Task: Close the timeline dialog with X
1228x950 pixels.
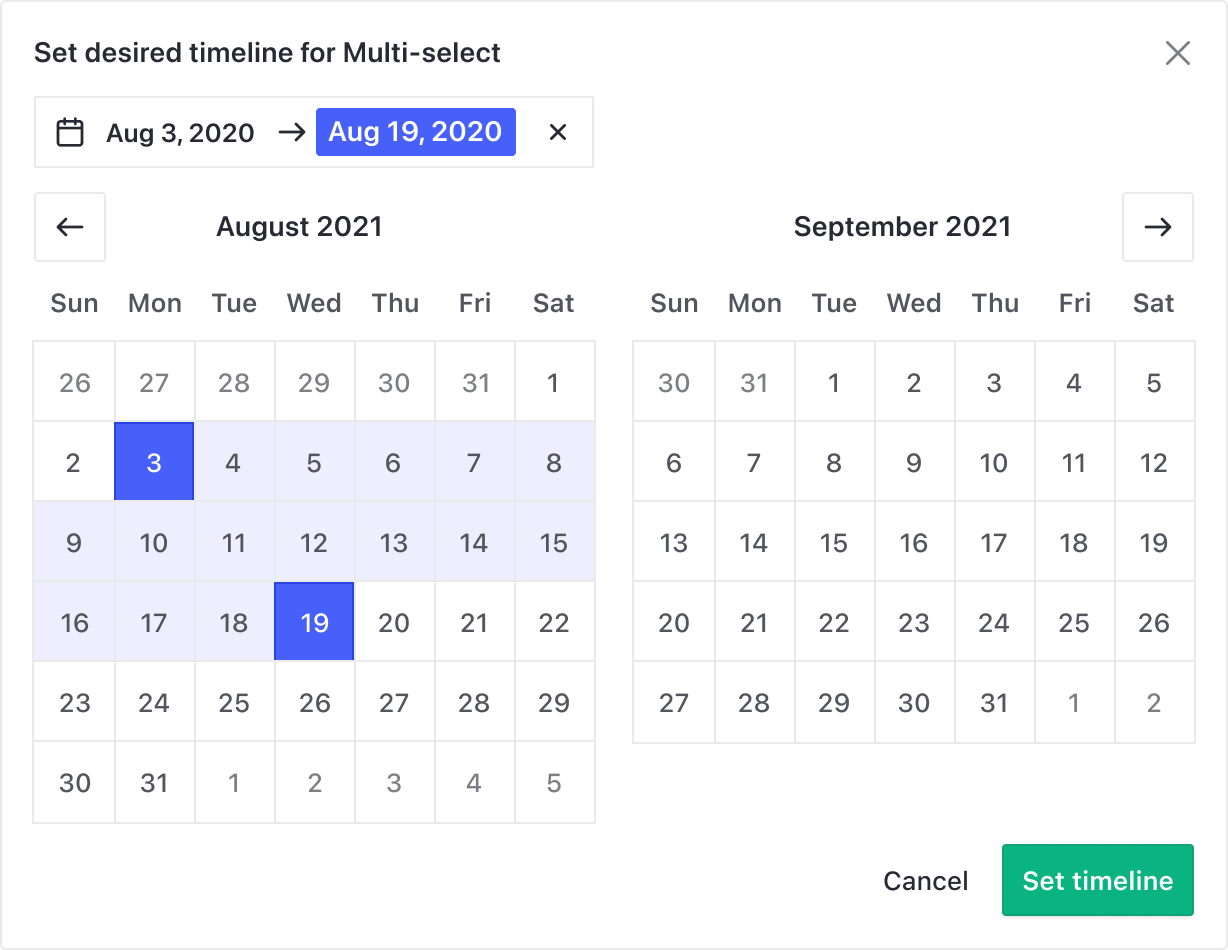Action: pyautogui.click(x=1177, y=53)
